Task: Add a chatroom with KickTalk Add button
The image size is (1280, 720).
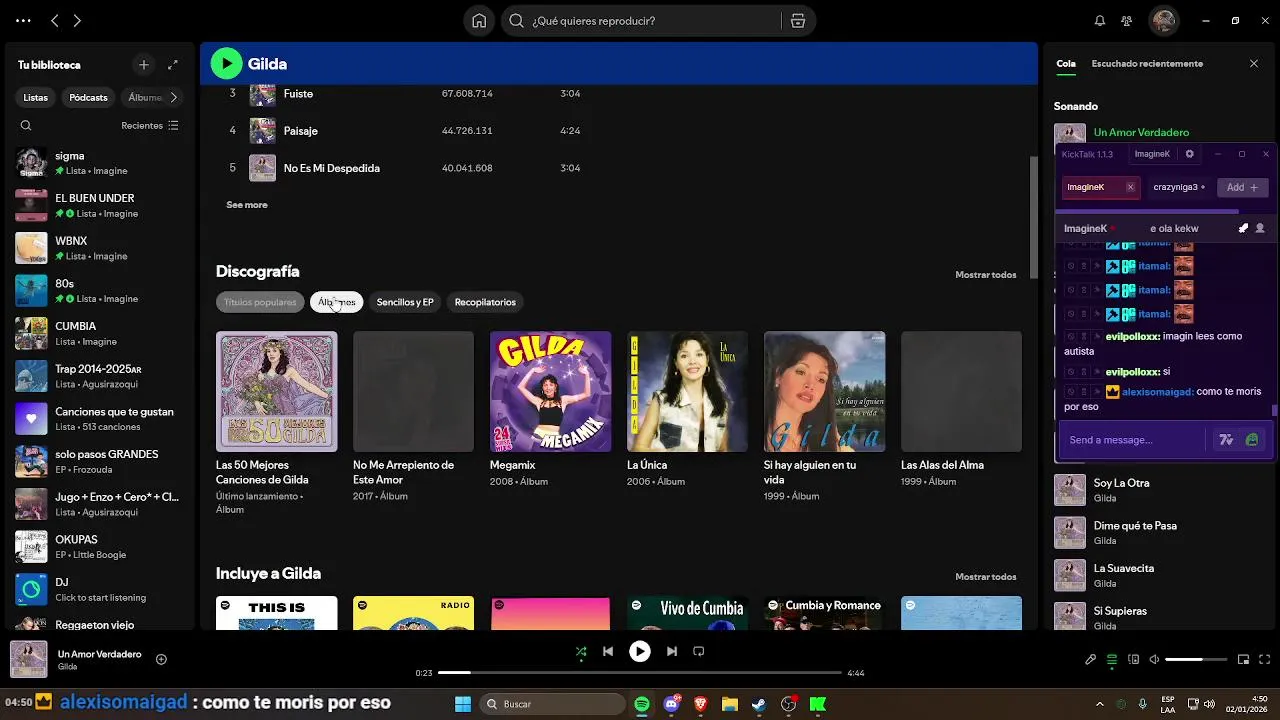Action: (1243, 187)
